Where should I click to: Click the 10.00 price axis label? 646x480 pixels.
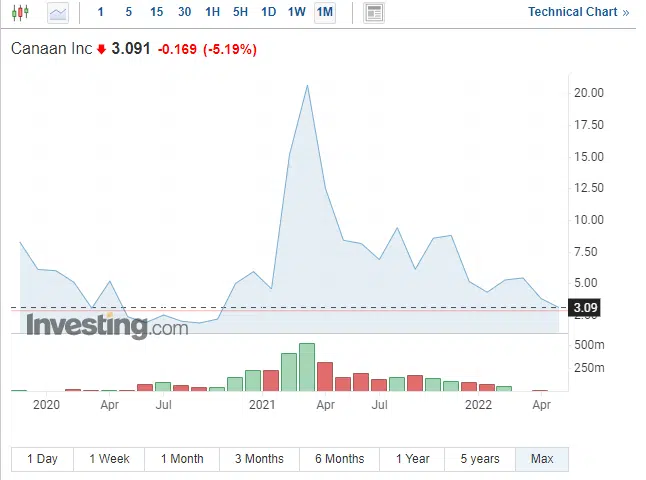point(589,220)
